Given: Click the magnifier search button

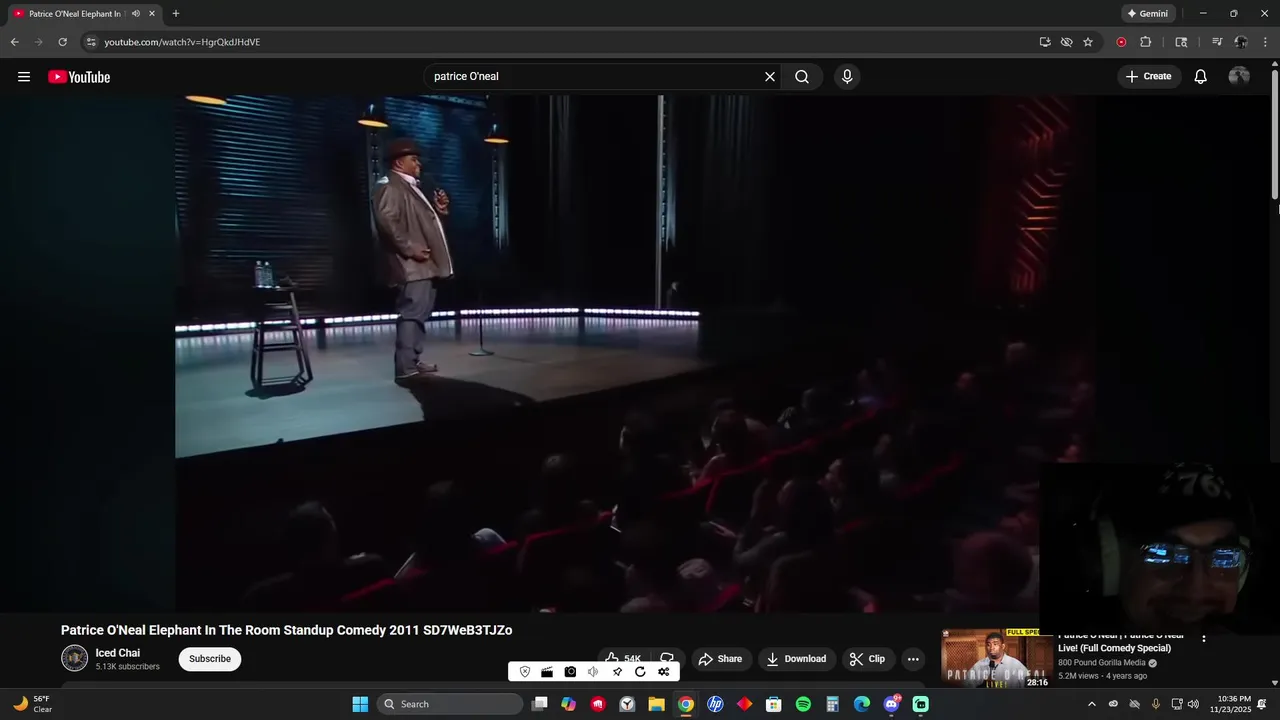Looking at the screenshot, I should pyautogui.click(x=802, y=77).
